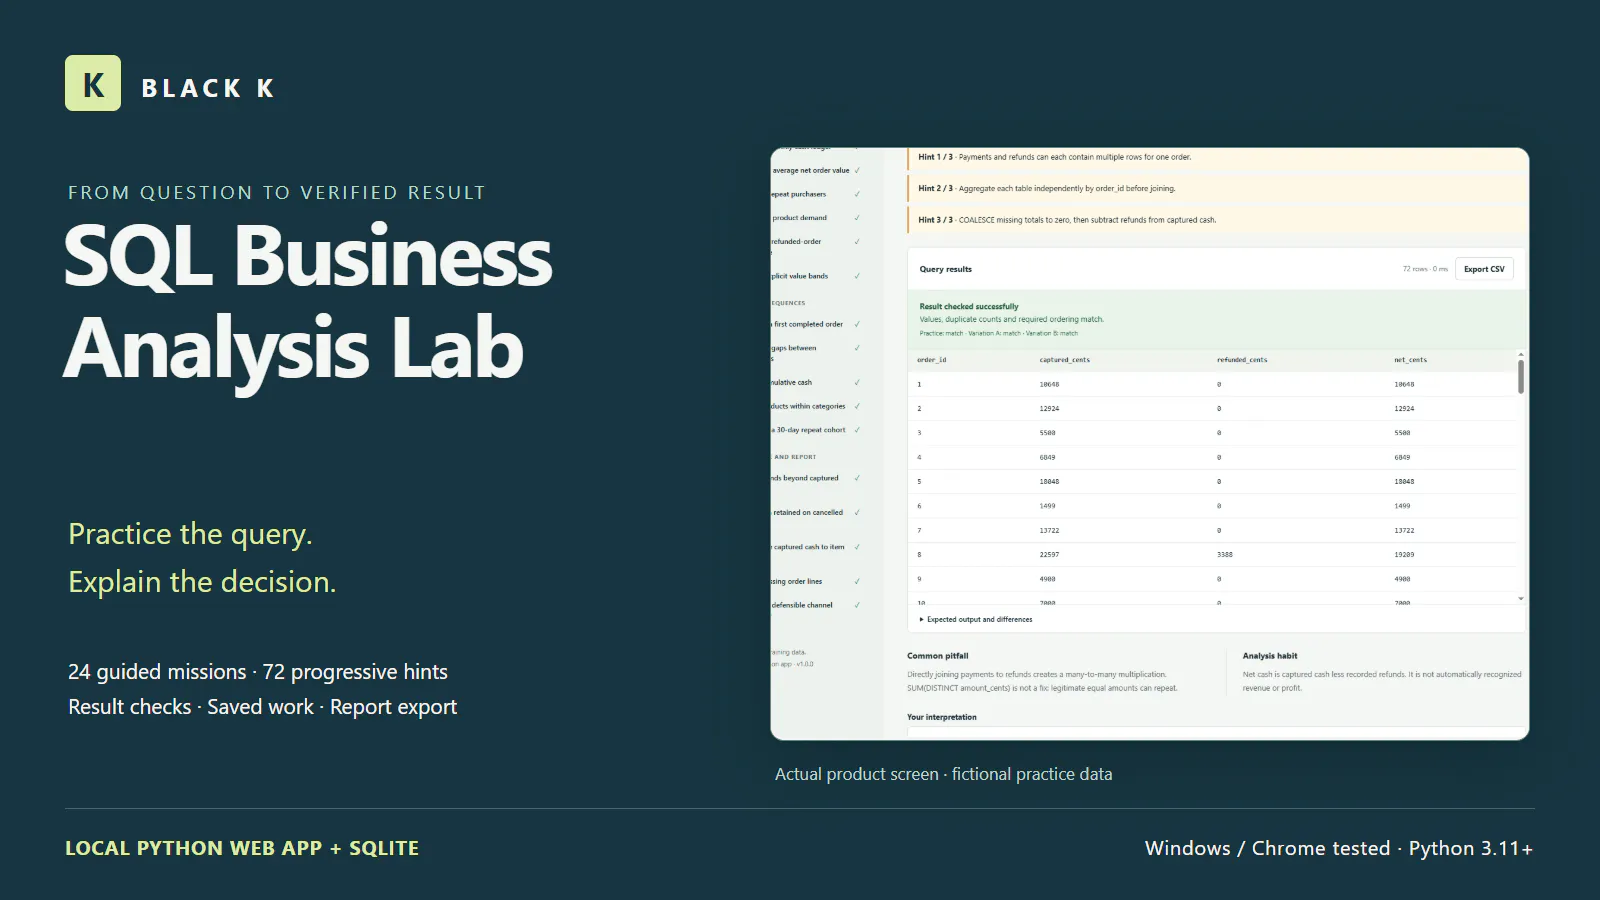This screenshot has width=1600, height=900.
Task: Click the checkmark beside 'average net order value'
Action: tap(857, 170)
